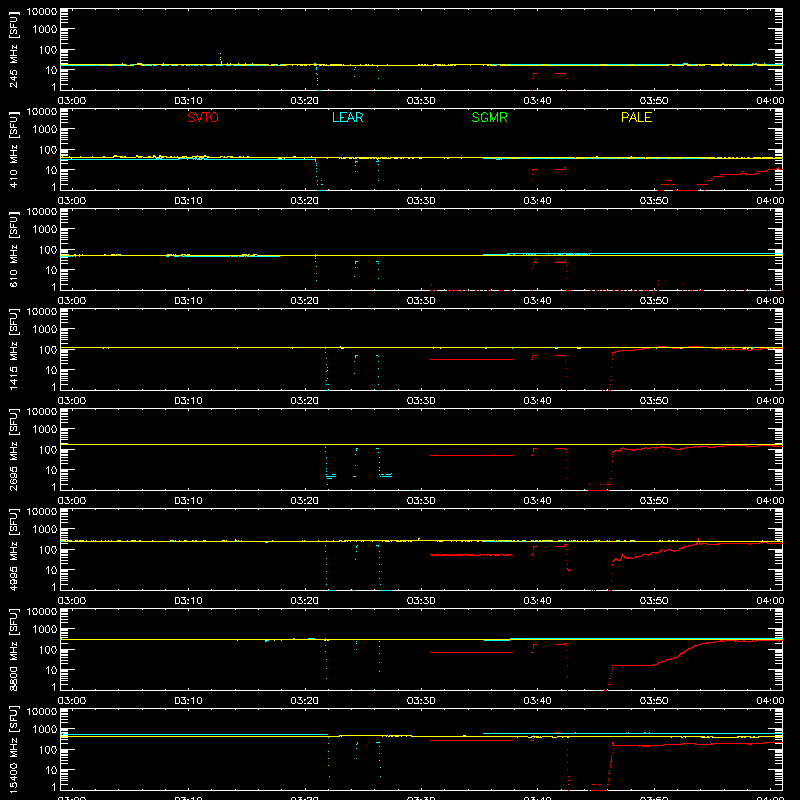800x800 pixels.
Task: Click the 03:10 tick below the 610 MHz panel
Action: click(x=188, y=301)
